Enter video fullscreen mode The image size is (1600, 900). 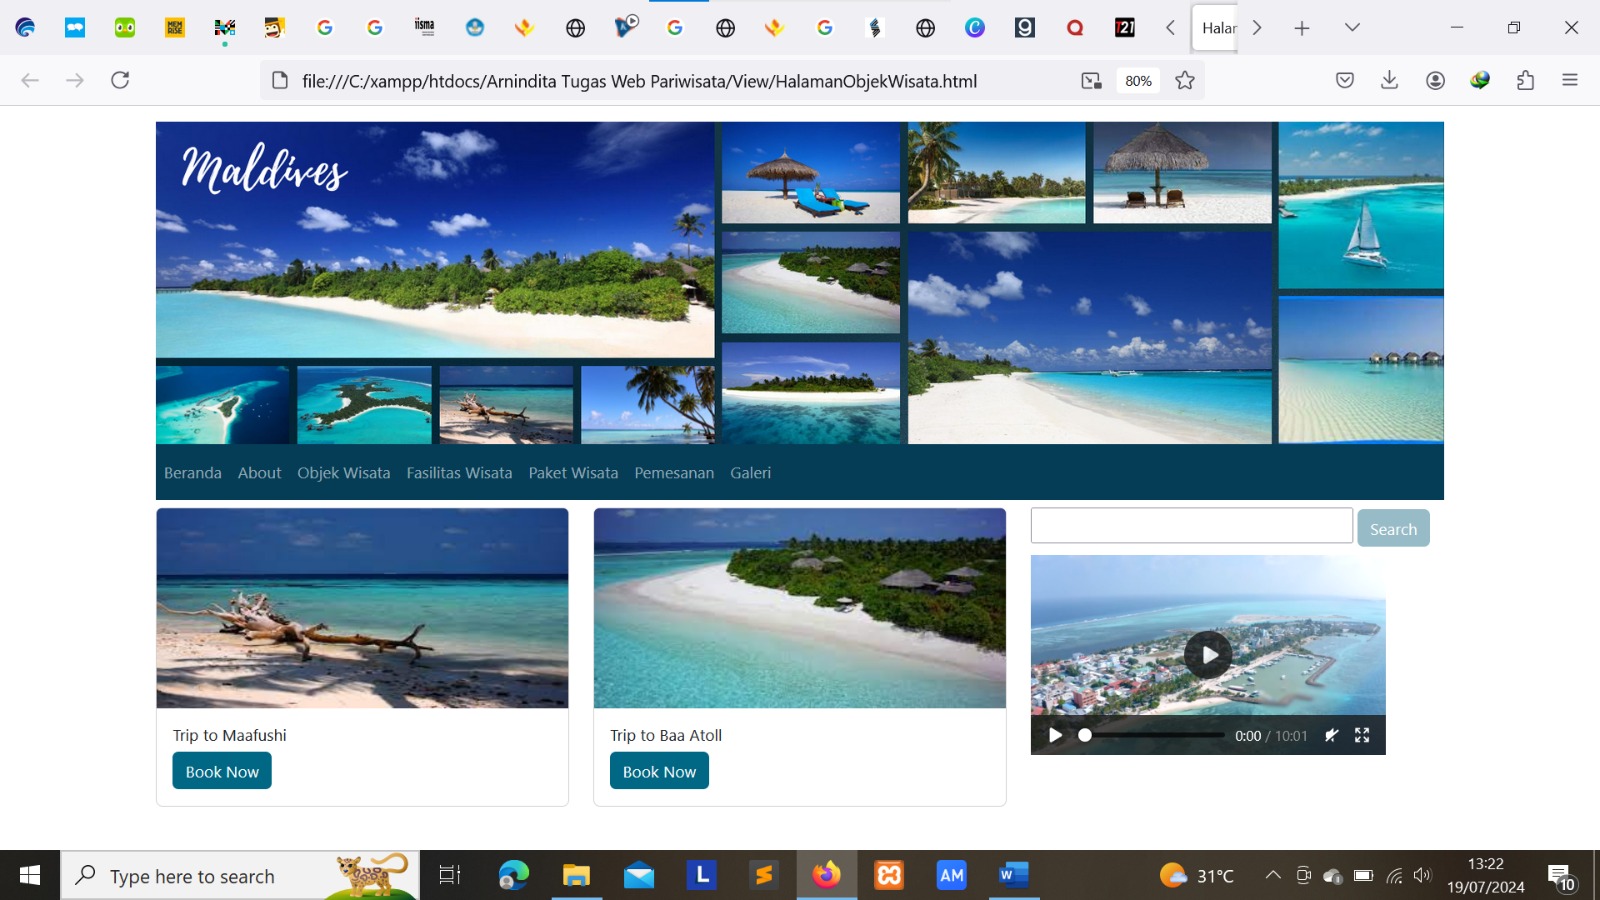pos(1362,735)
